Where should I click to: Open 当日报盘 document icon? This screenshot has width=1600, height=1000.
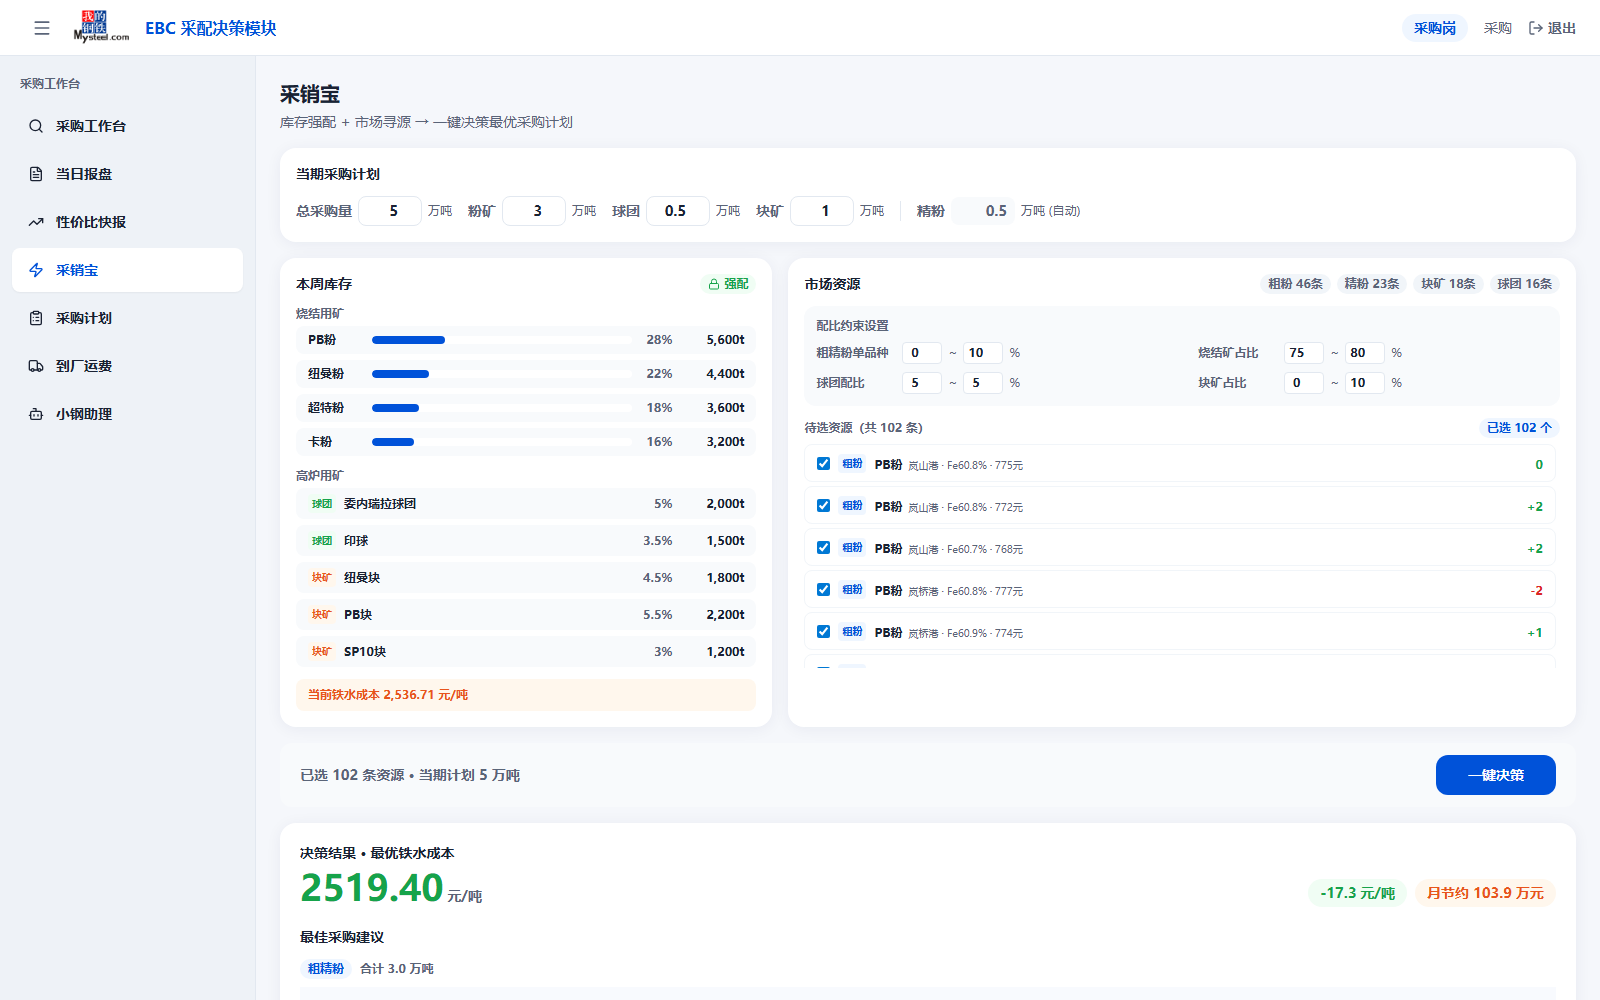point(36,174)
